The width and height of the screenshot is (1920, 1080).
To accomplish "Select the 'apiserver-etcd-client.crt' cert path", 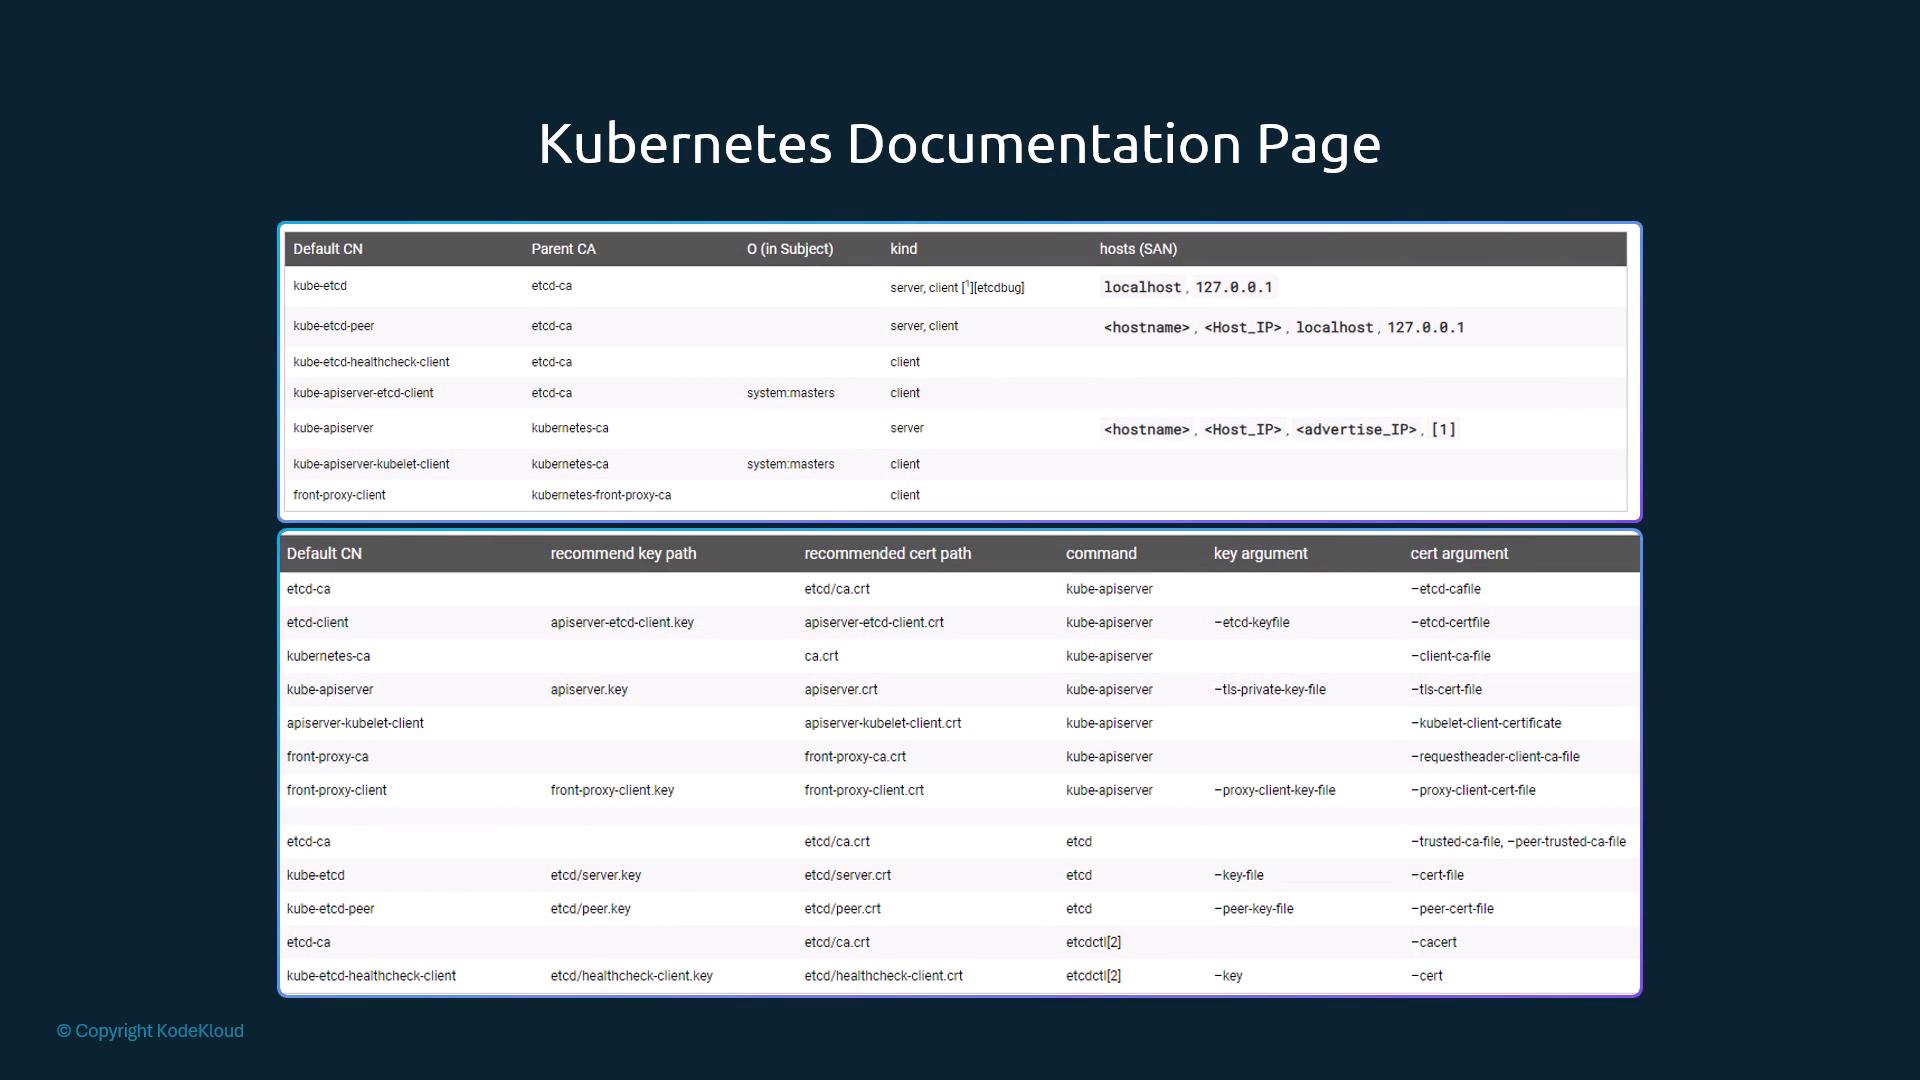I will [x=874, y=622].
